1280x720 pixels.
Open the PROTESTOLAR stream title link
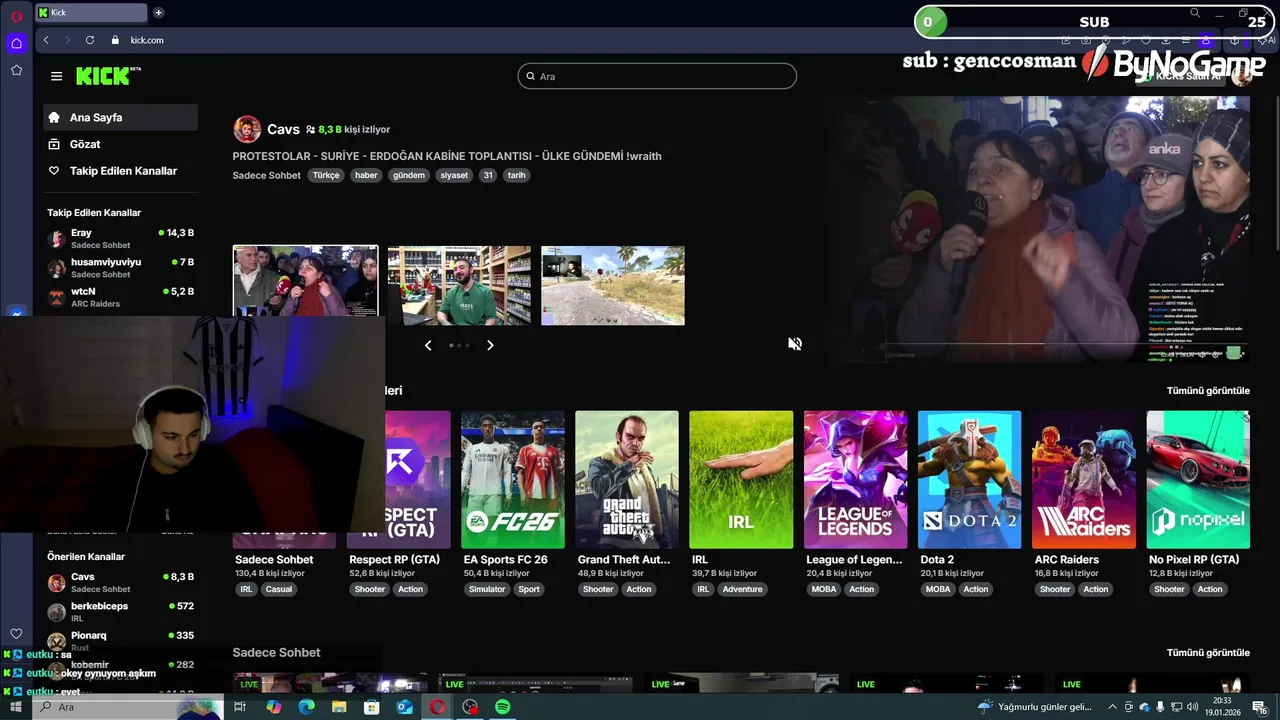[447, 156]
